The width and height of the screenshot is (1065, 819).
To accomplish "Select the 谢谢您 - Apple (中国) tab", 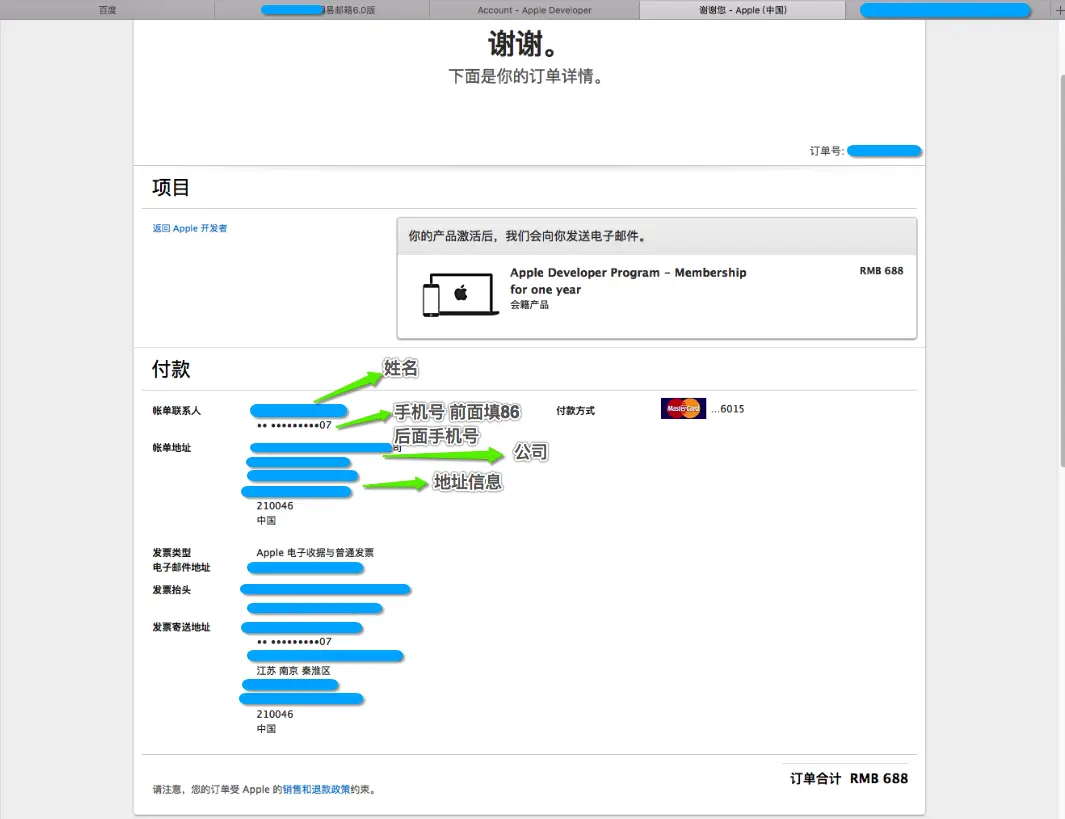I will click(742, 10).
